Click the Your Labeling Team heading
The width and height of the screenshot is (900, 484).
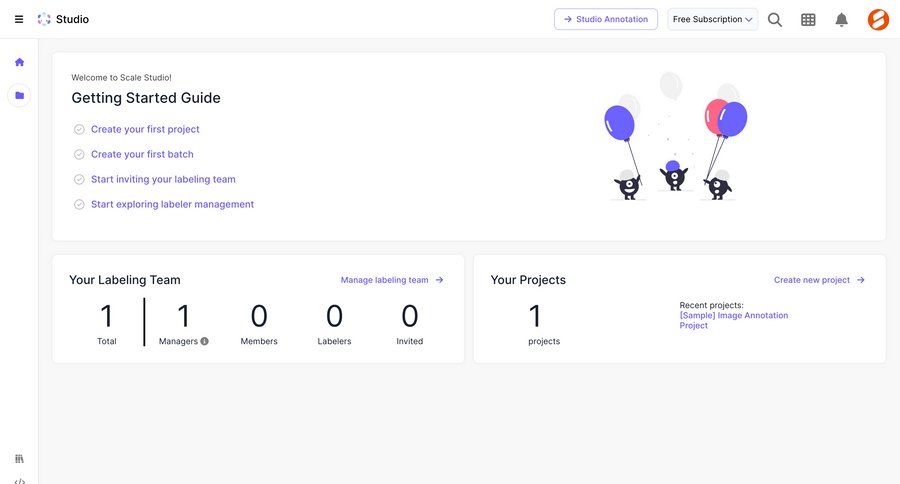[125, 280]
